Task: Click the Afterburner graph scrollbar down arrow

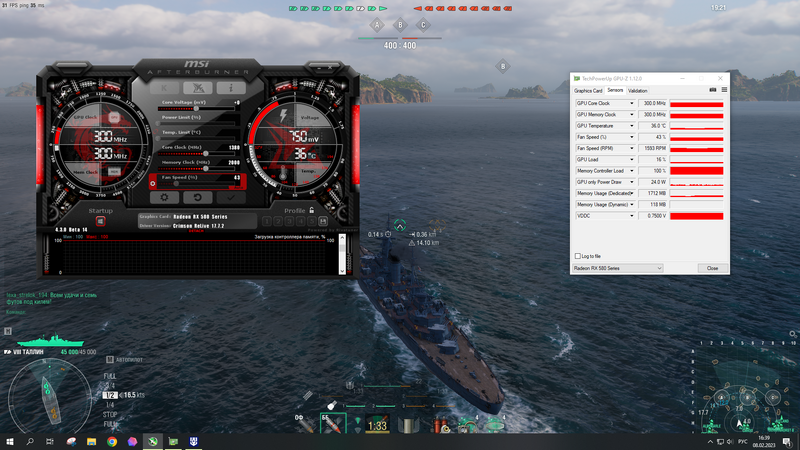Action: 342,270
